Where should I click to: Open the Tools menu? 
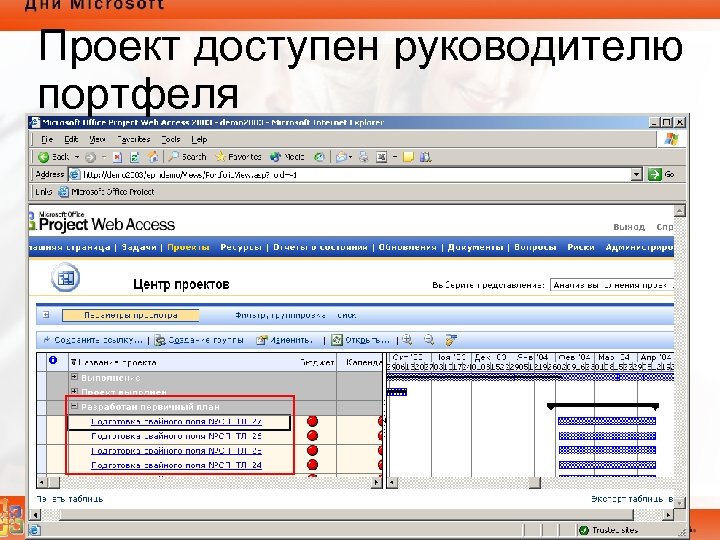170,139
